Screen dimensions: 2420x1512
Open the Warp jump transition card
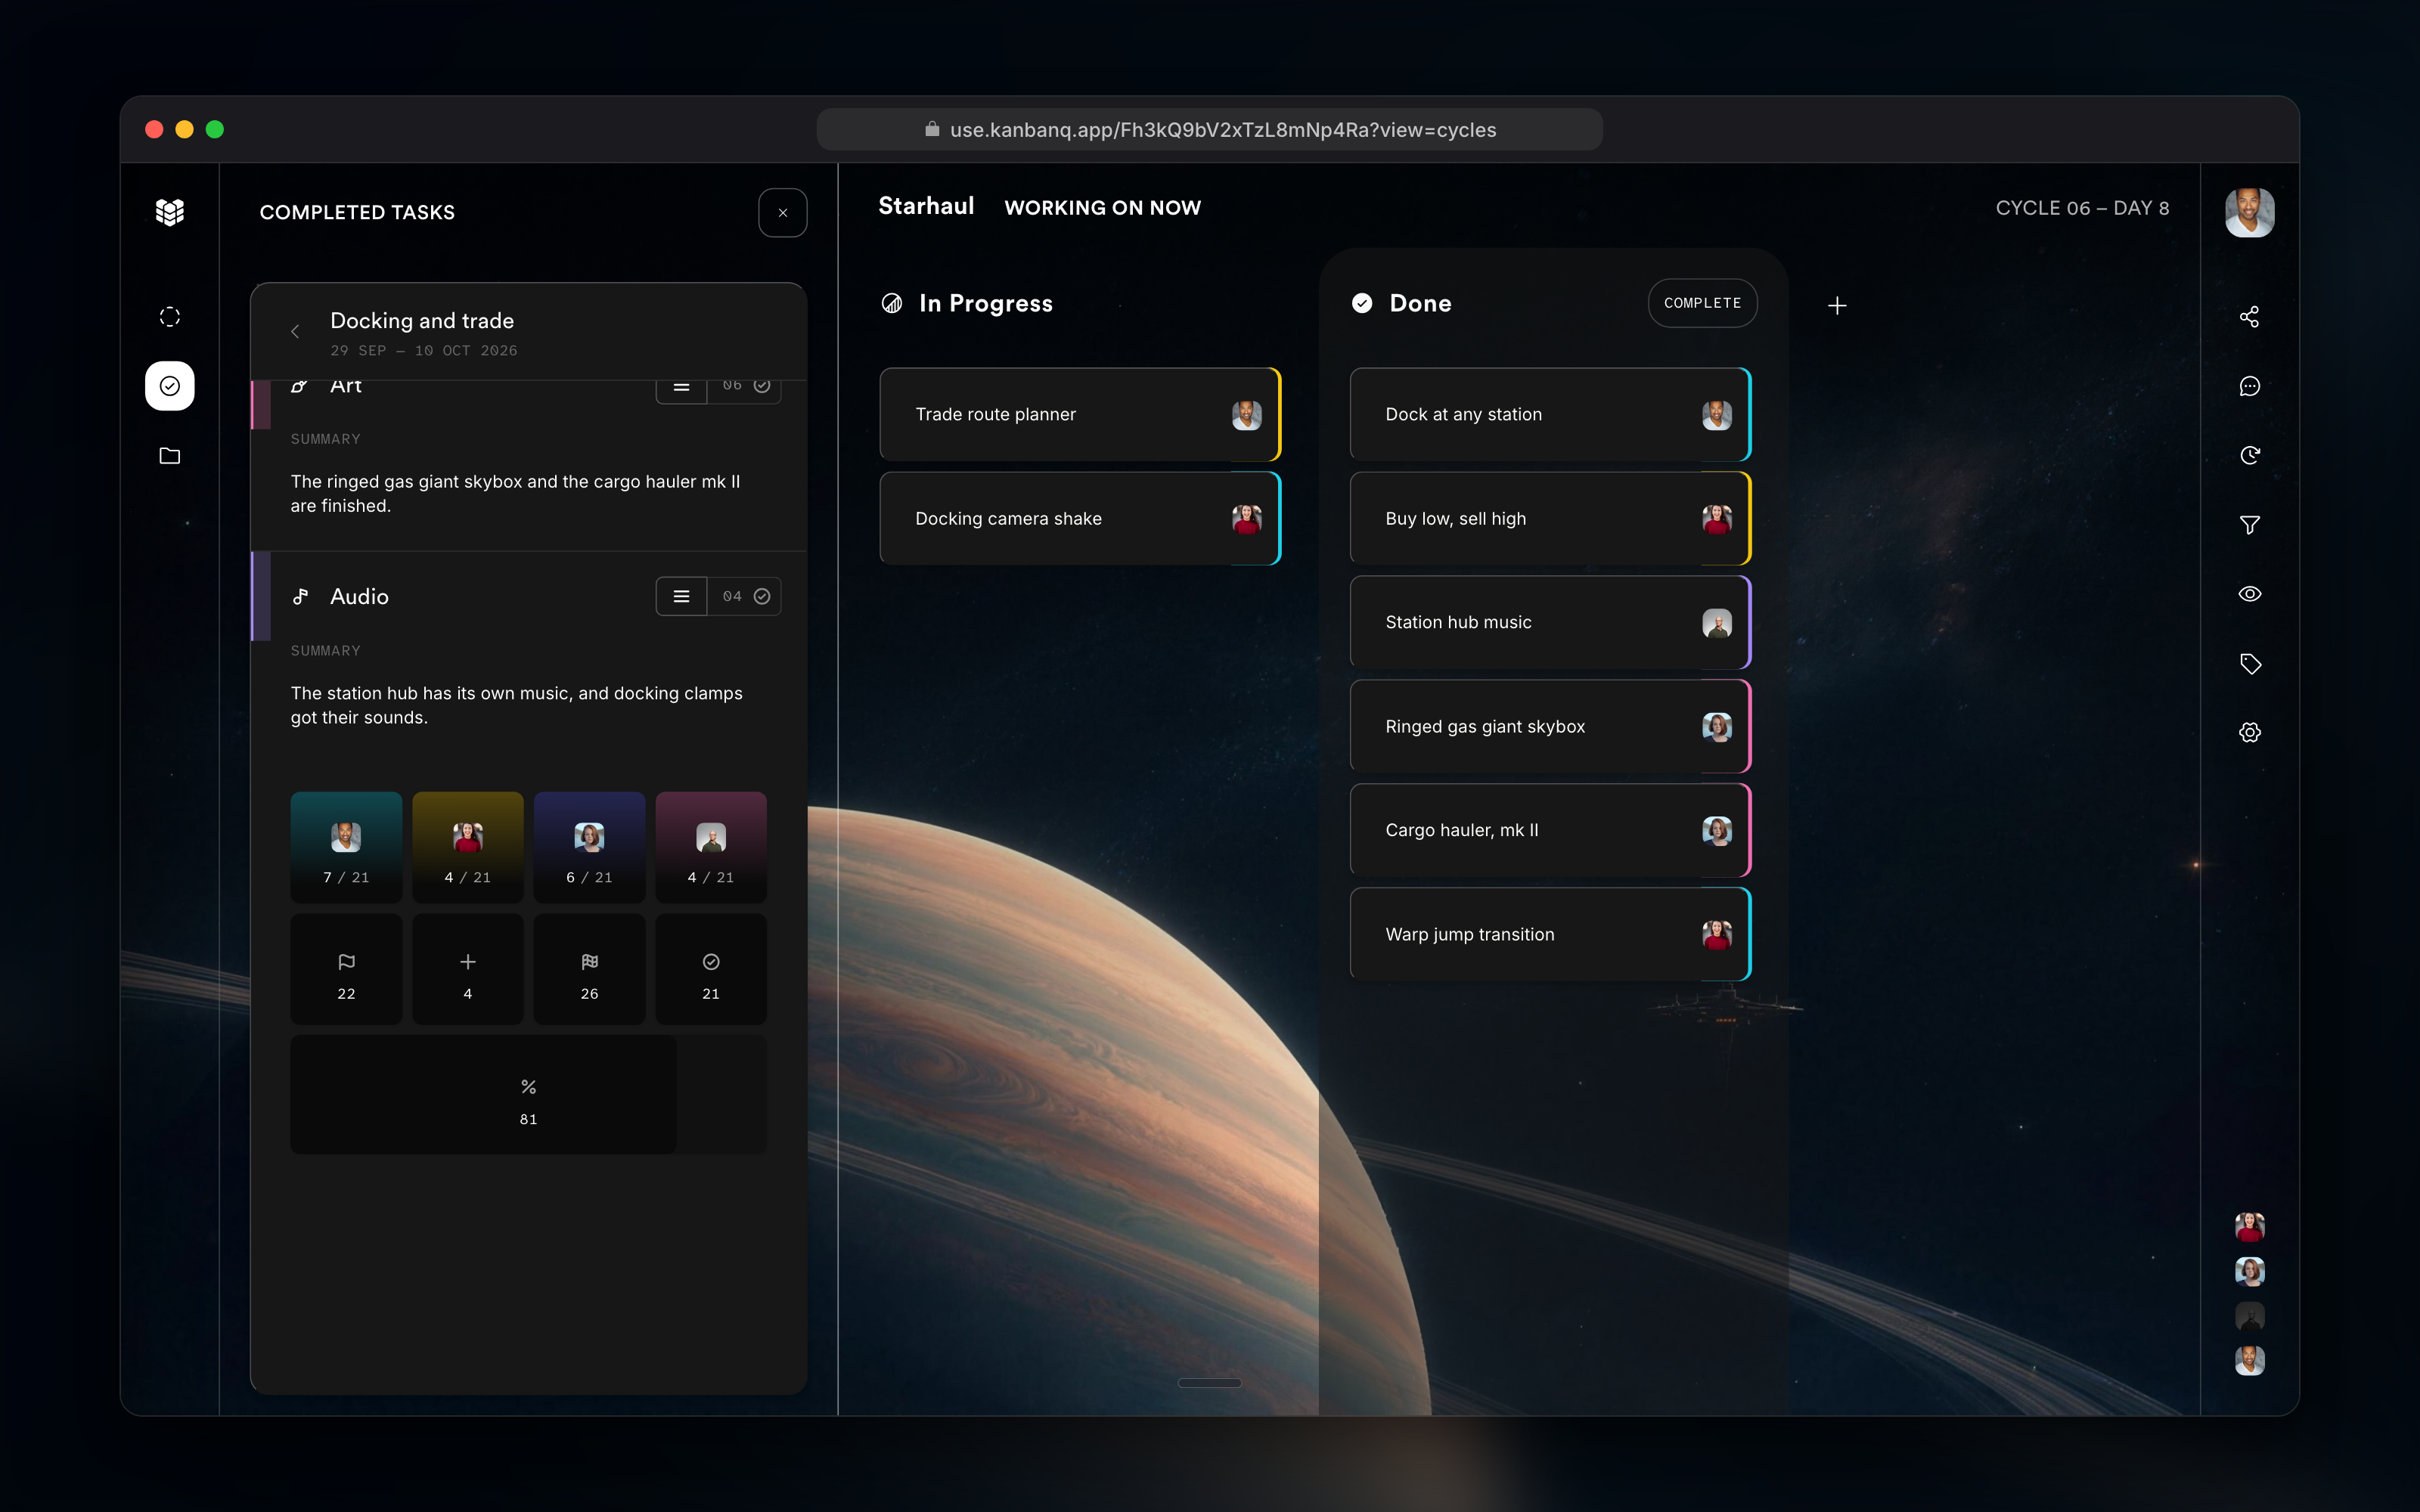point(1550,935)
